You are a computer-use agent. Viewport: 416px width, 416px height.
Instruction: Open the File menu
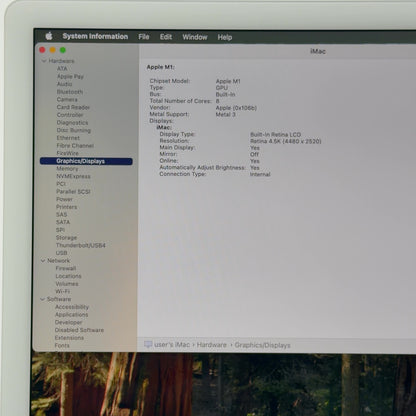[x=144, y=37]
